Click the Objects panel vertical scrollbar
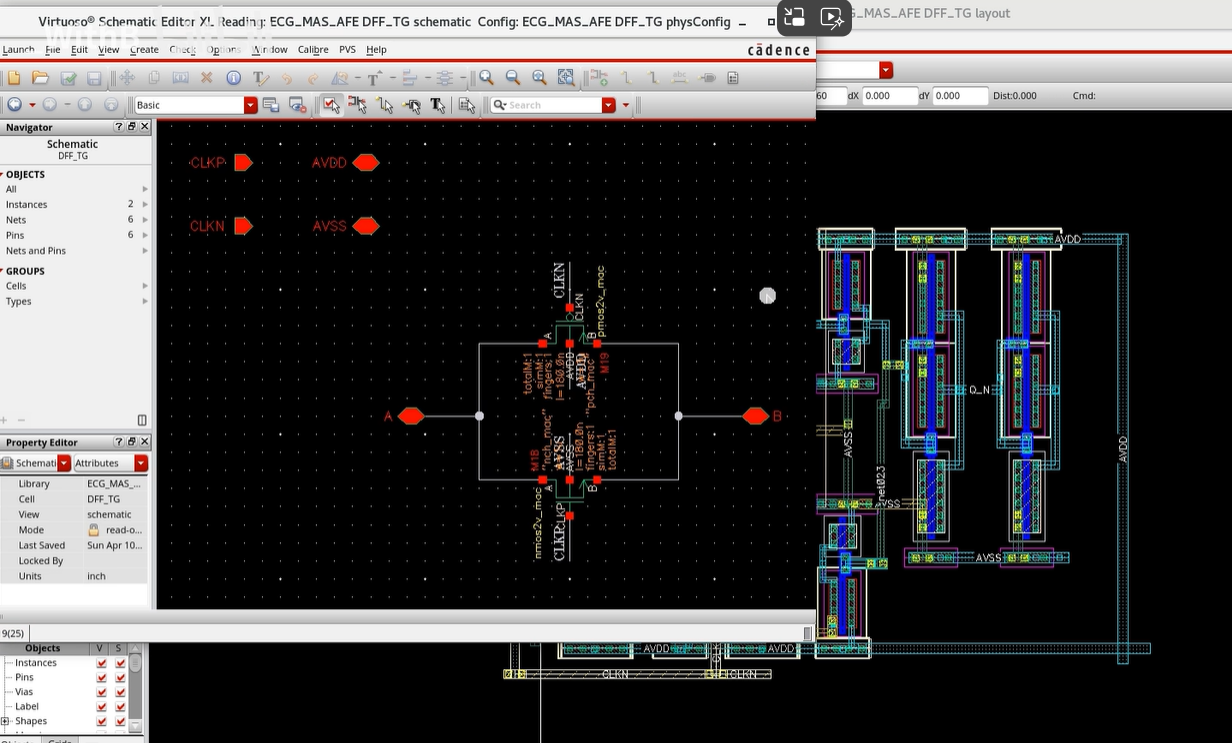The image size is (1232, 743). pyautogui.click(x=135, y=692)
